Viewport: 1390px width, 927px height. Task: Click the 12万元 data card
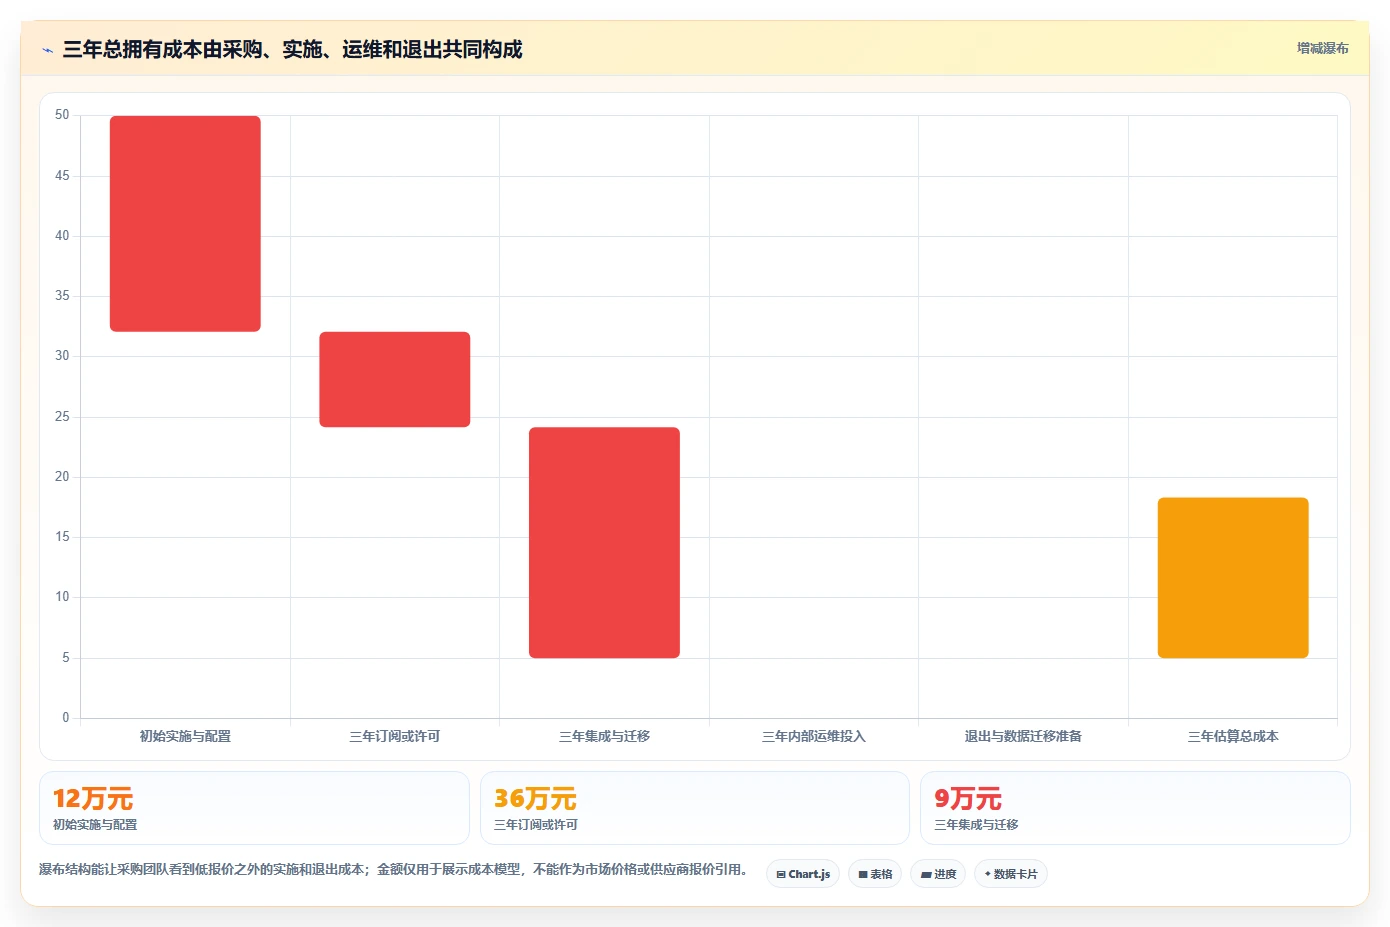click(x=254, y=808)
